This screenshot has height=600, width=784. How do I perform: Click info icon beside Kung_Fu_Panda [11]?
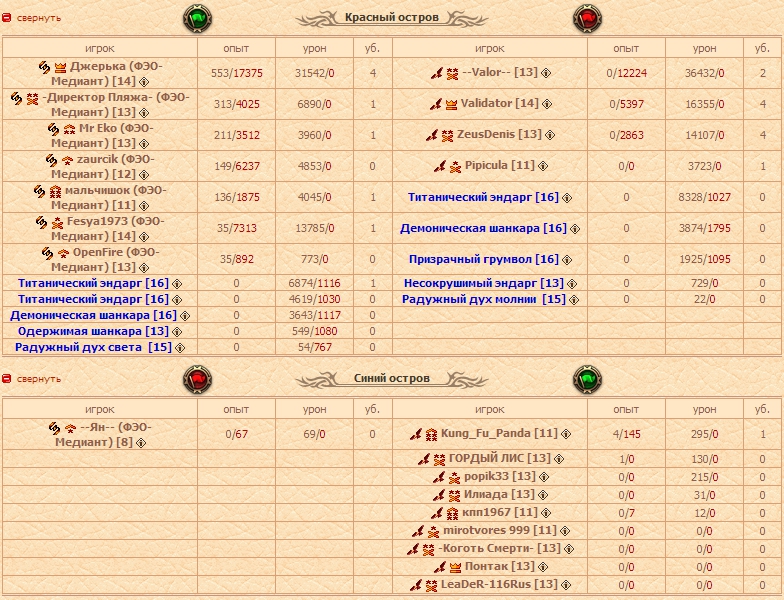tap(567, 435)
